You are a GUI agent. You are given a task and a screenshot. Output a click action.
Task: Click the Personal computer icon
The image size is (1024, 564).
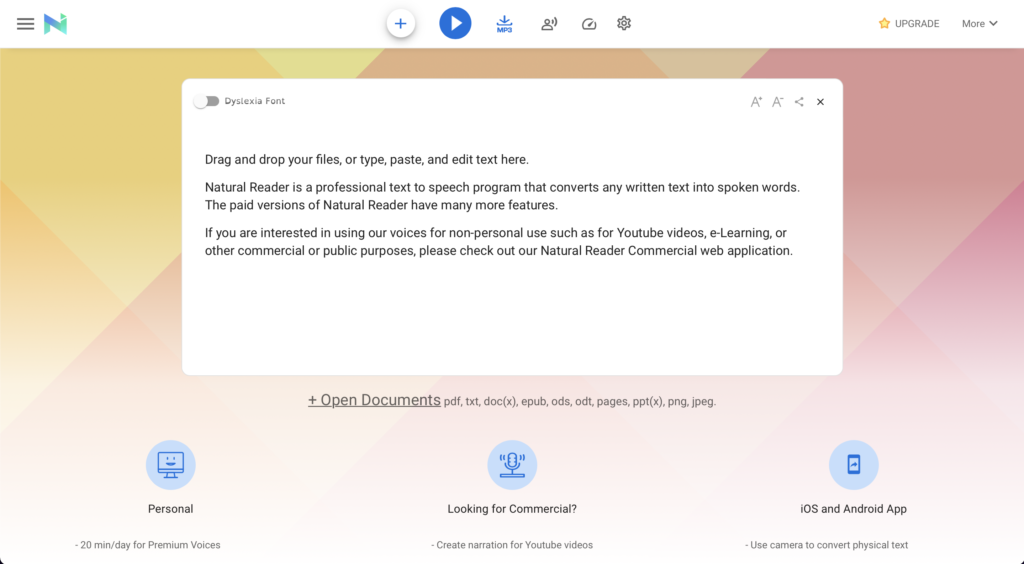170,465
